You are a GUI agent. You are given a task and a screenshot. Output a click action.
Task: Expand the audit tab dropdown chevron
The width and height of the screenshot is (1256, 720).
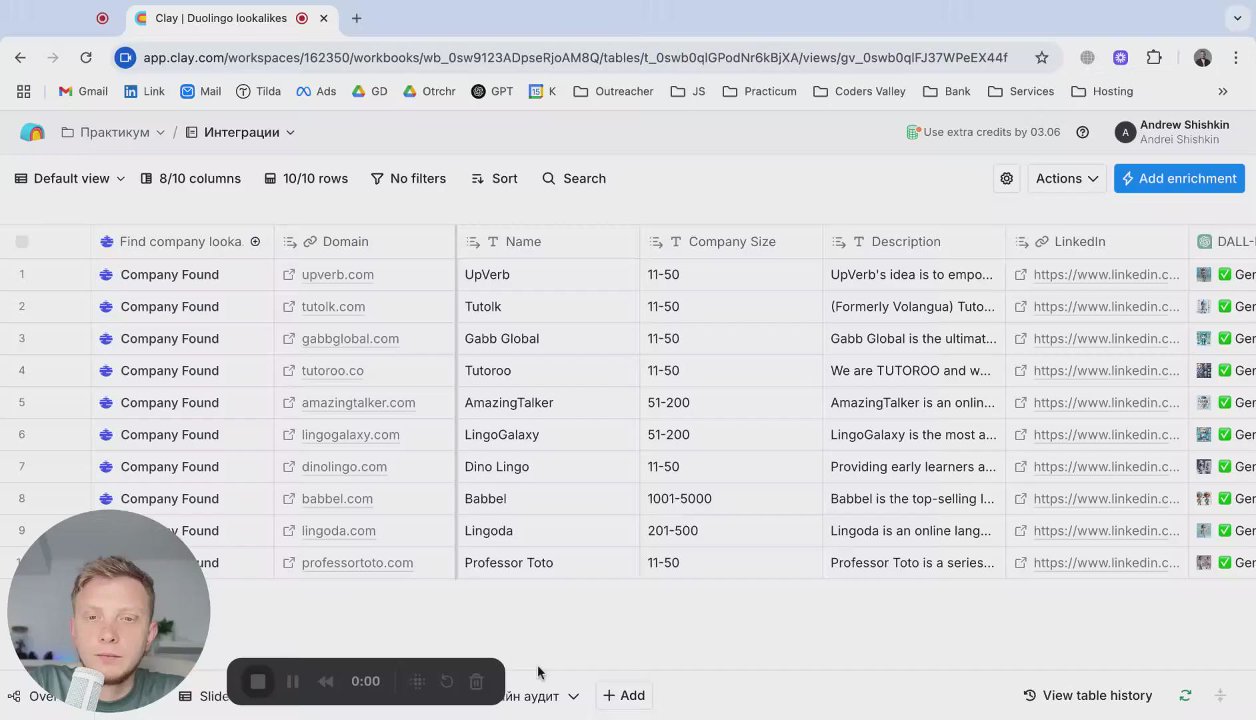pyautogui.click(x=574, y=696)
